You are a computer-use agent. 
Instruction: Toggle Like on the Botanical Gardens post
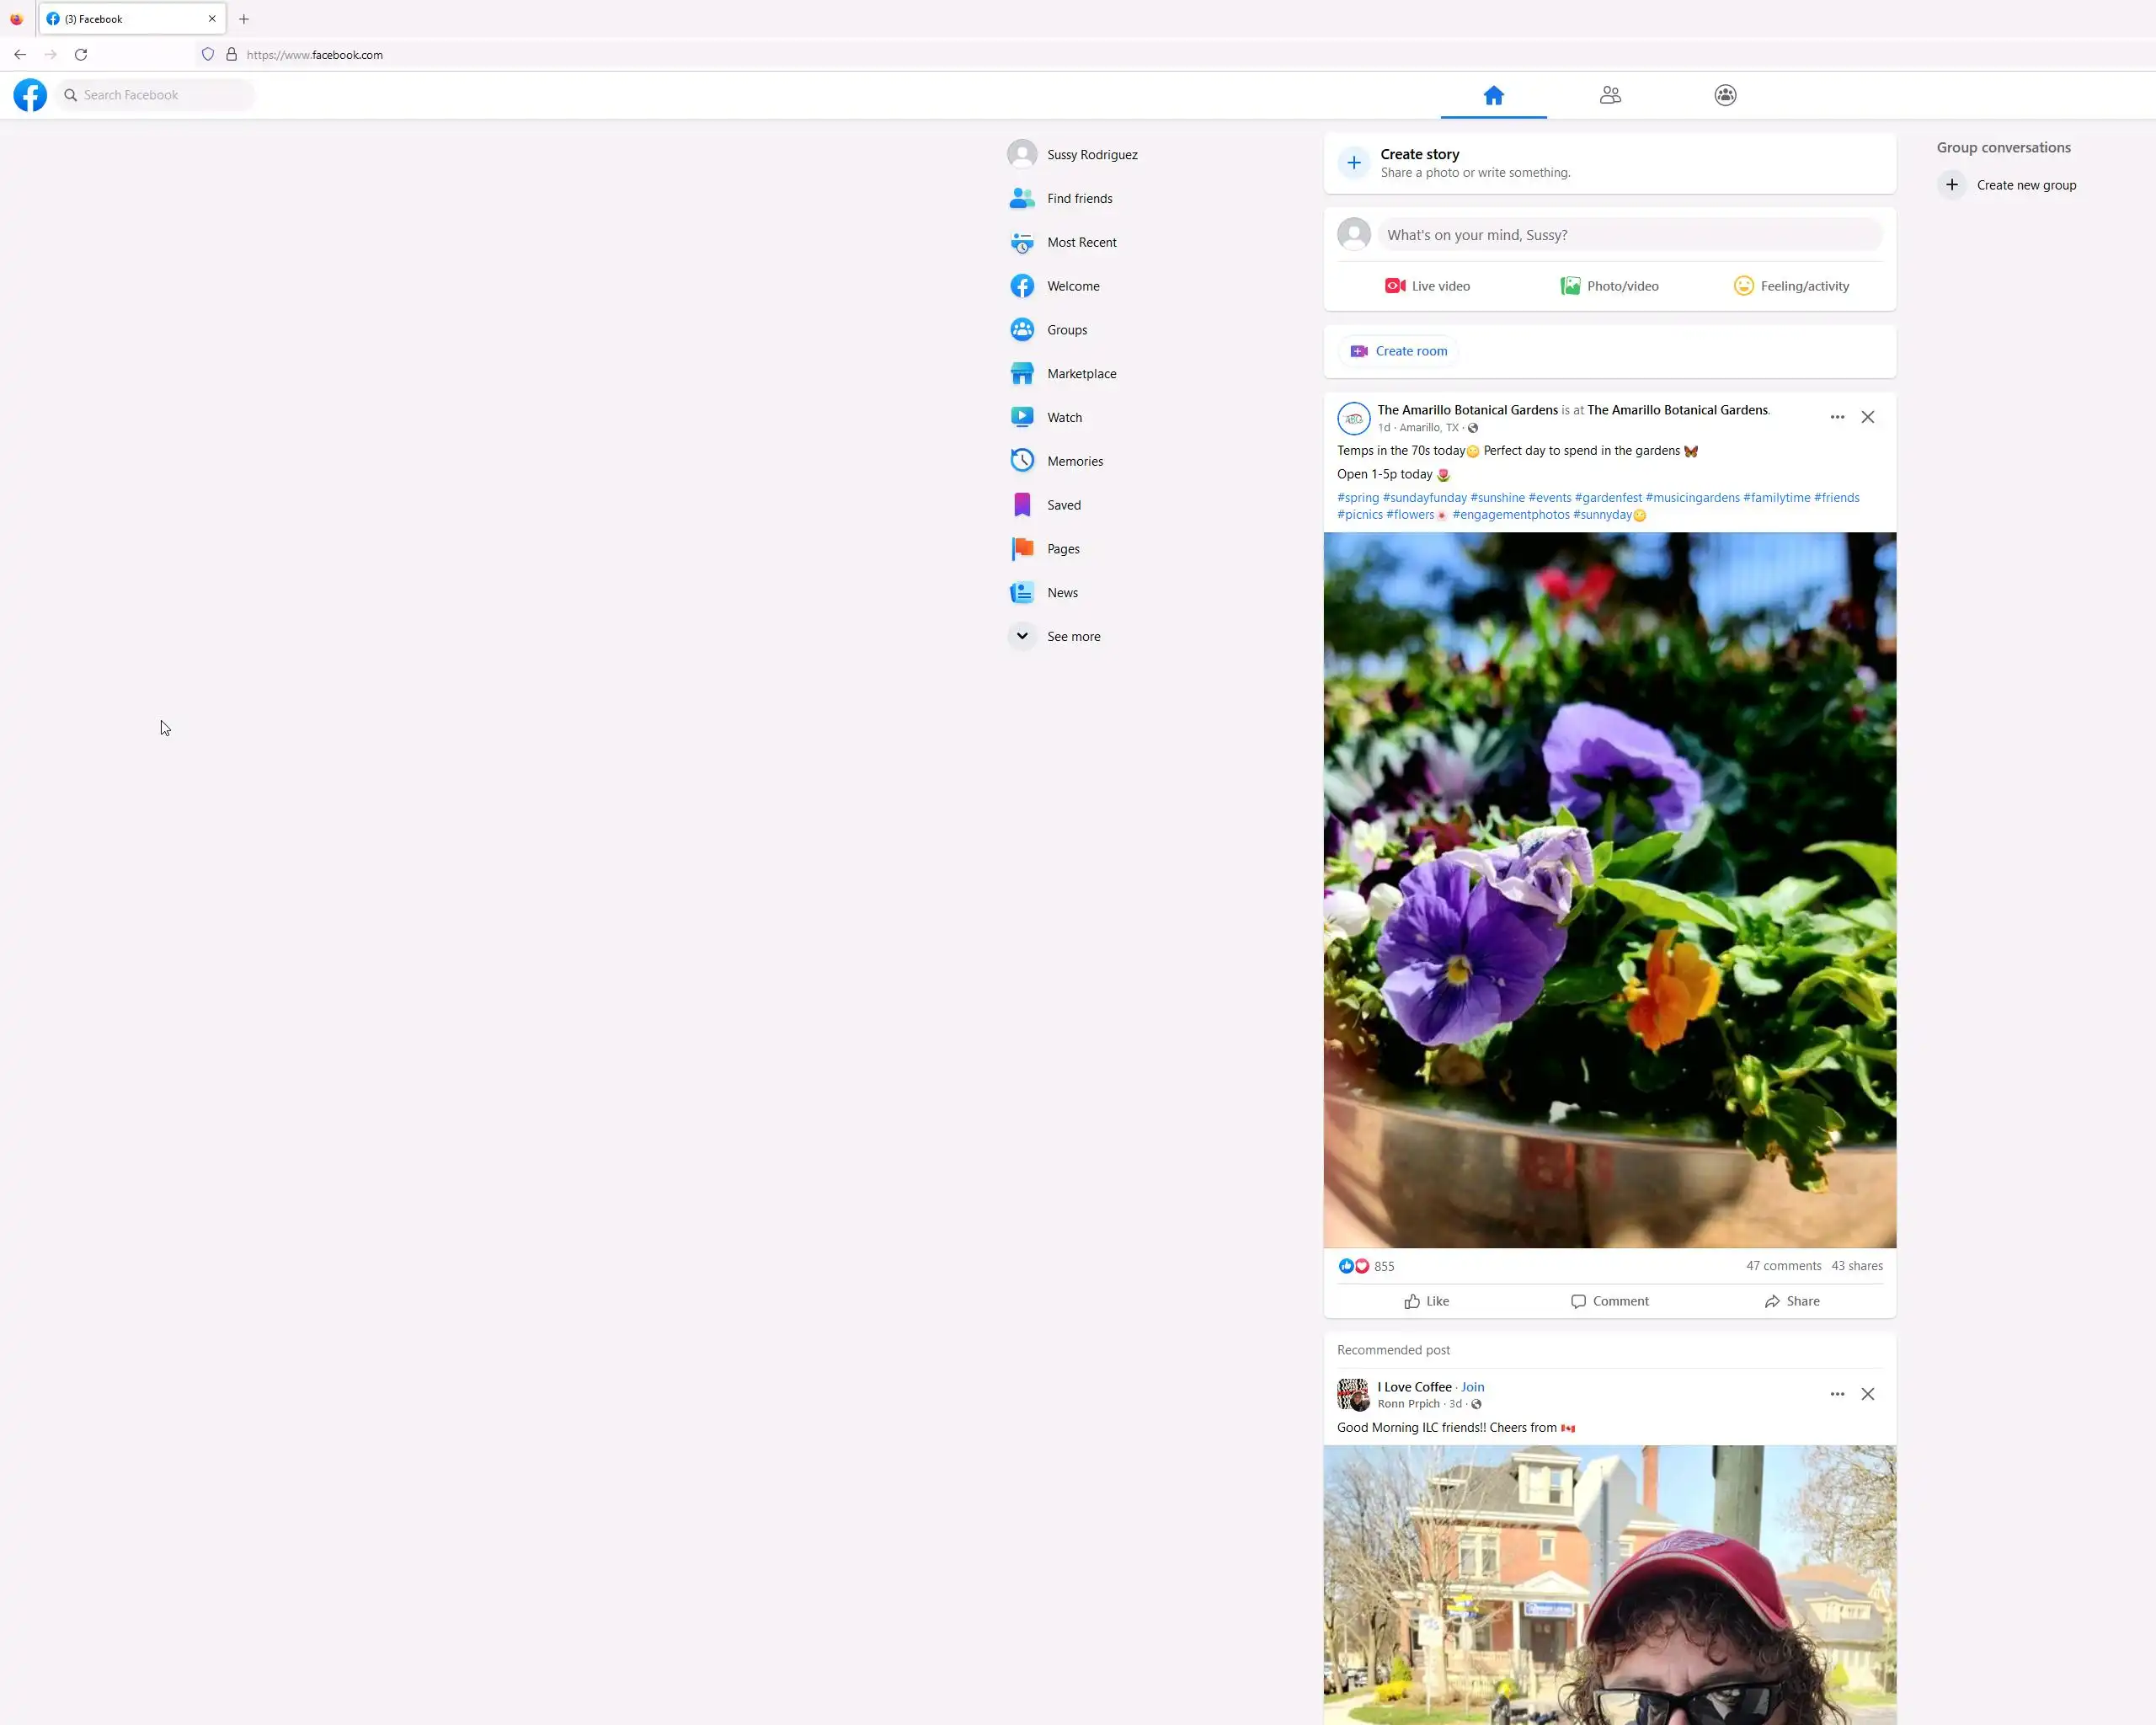pos(1426,1301)
